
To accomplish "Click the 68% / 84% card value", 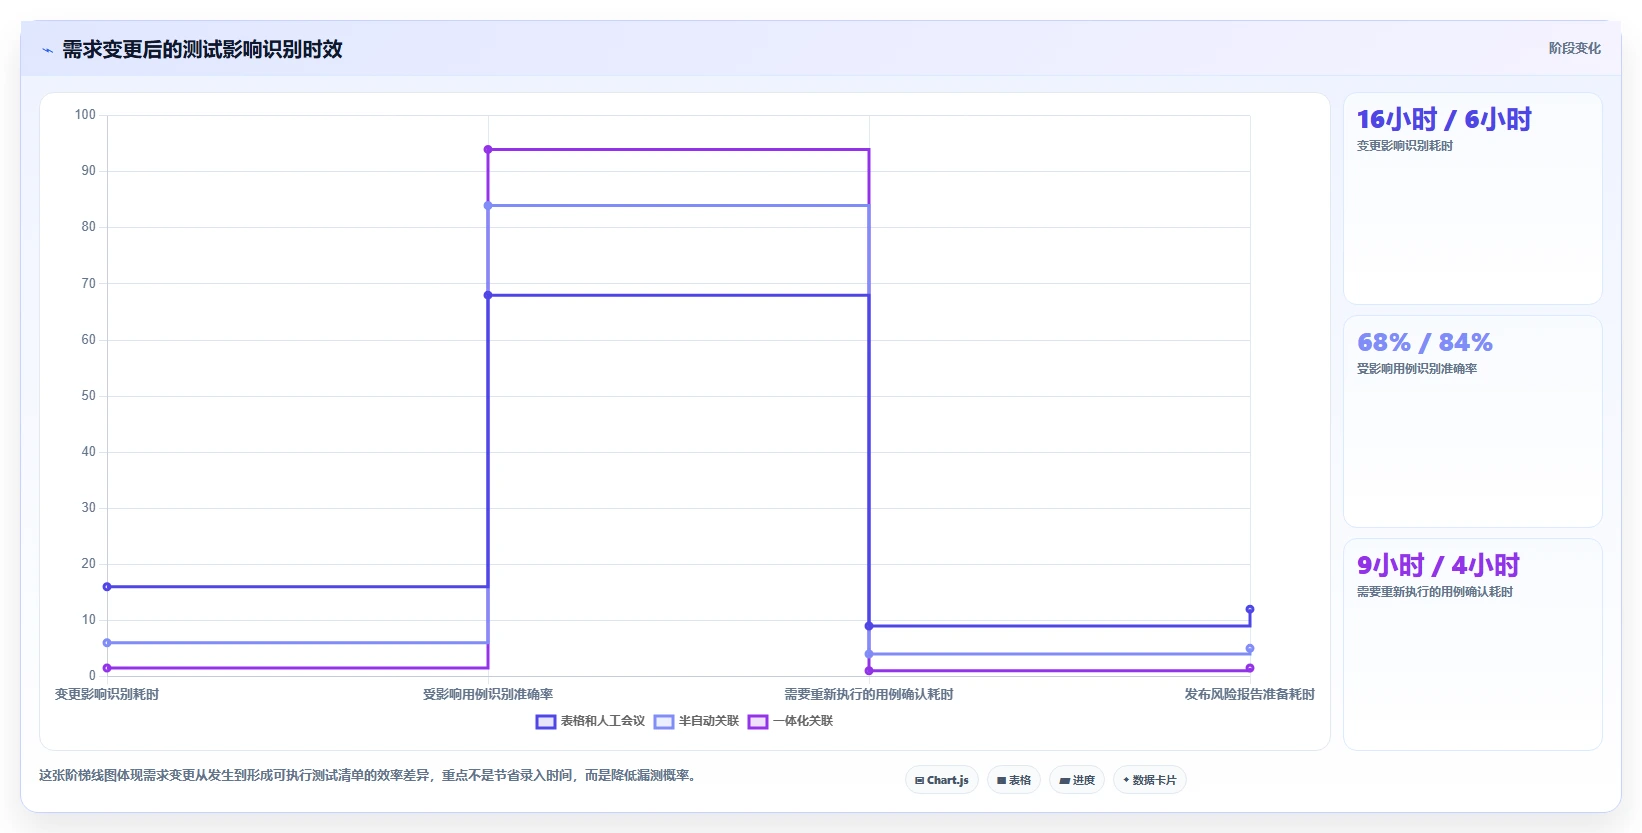I will pos(1425,343).
